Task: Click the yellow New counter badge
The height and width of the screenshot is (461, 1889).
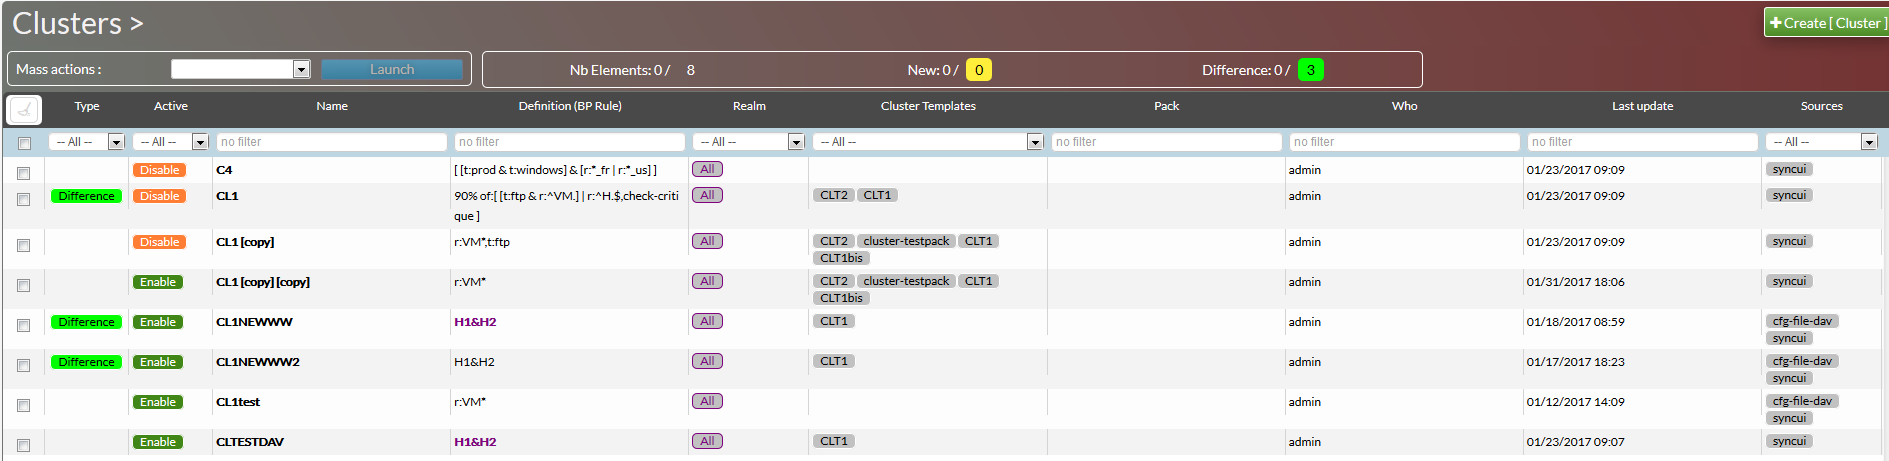Action: (x=979, y=70)
